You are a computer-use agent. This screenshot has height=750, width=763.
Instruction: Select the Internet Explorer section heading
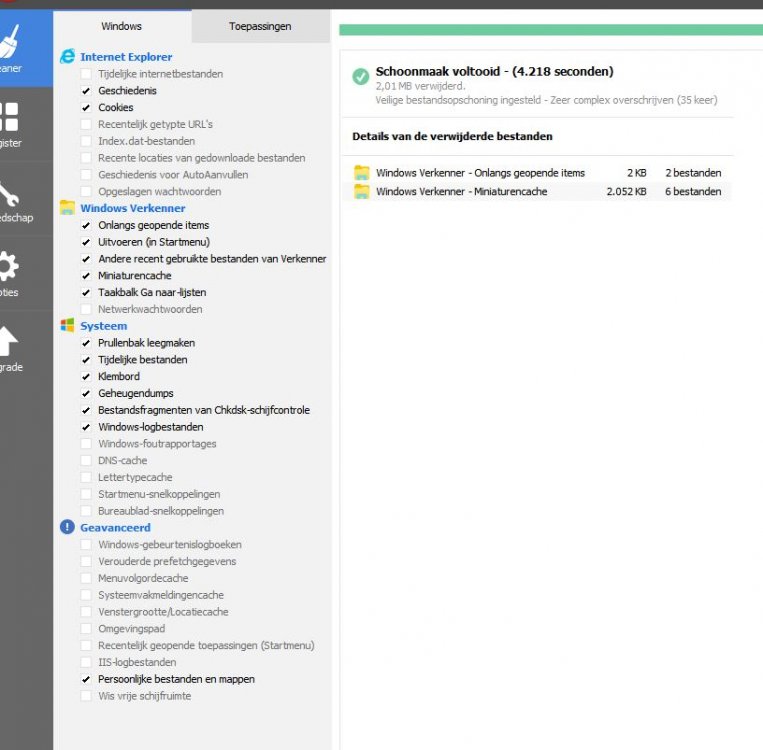coord(126,57)
